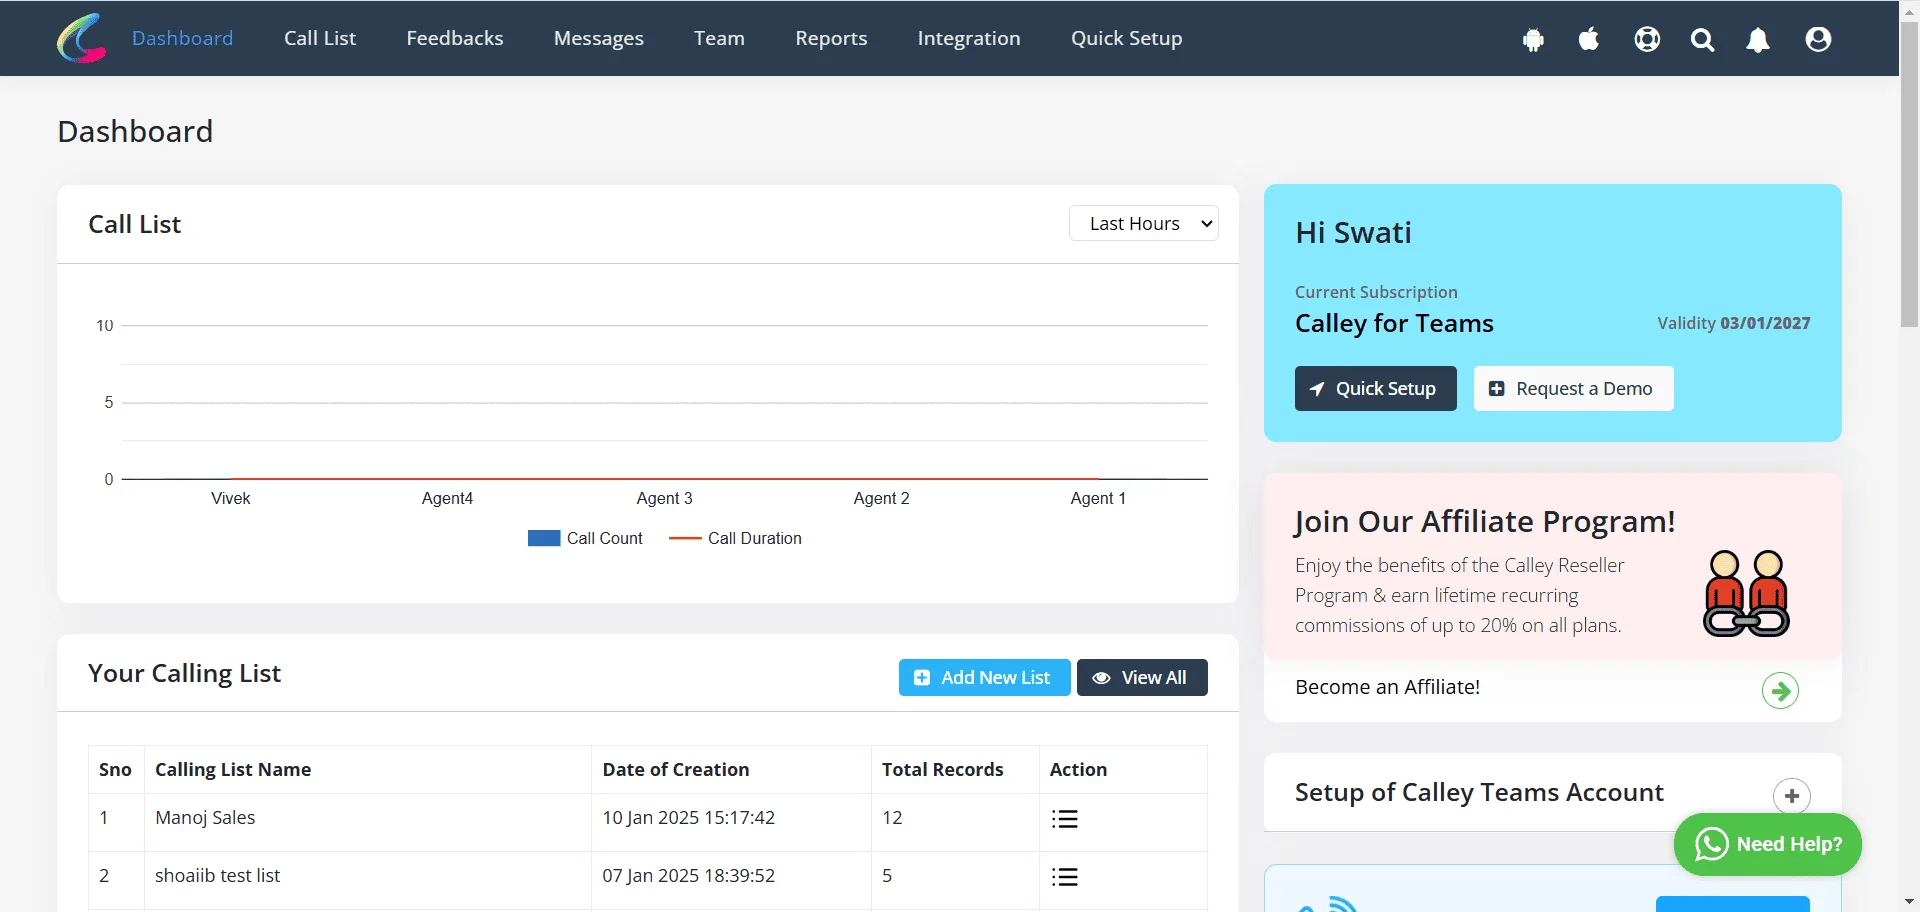Viewport: 1920px width, 912px height.
Task: Click the Total Records value 12
Action: coord(892,817)
